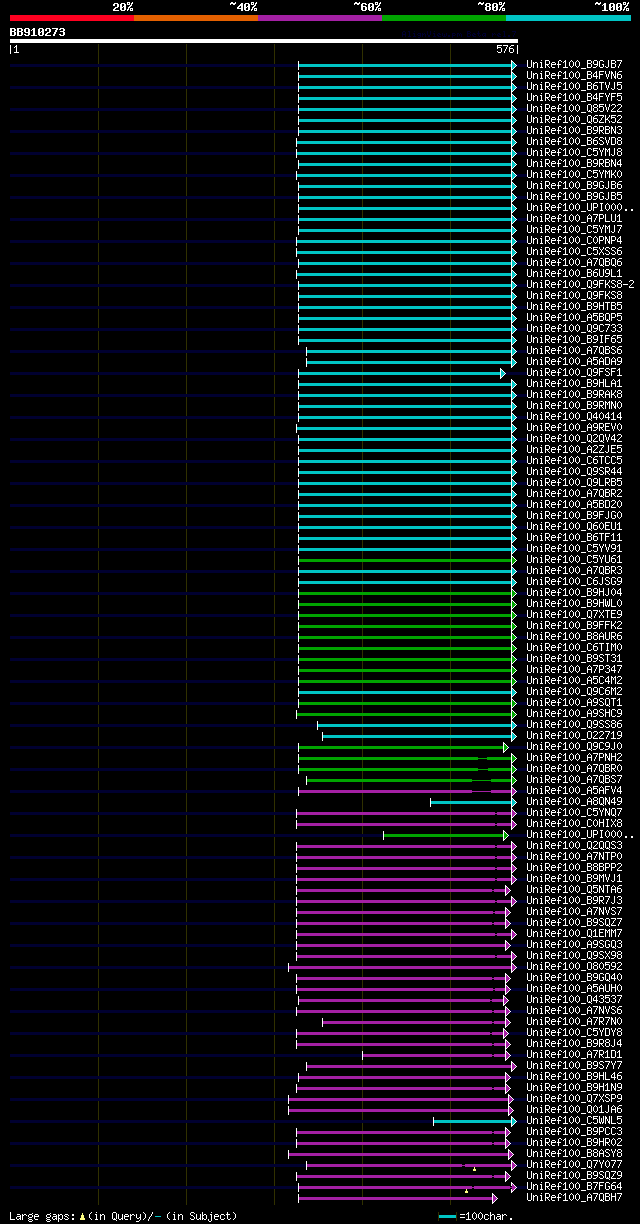Click the UniRef100_Q9FKS8-2 hit label

coord(580,284)
